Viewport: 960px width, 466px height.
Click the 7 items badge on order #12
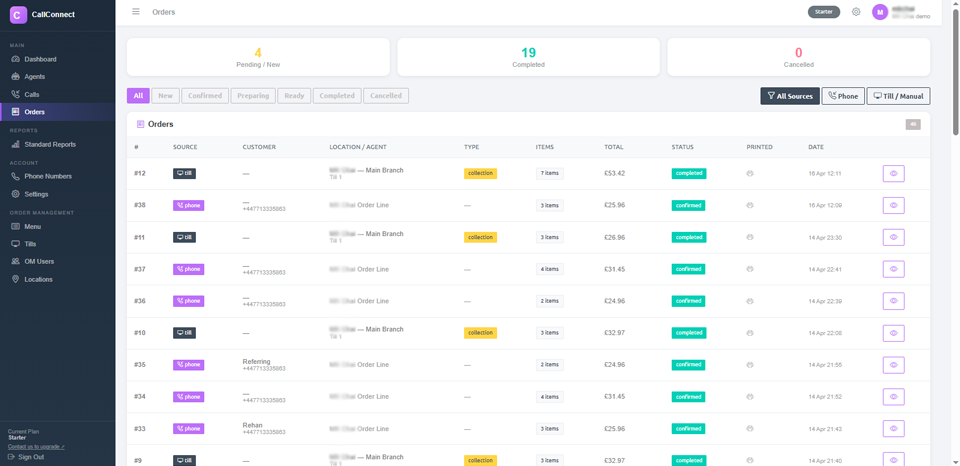[x=550, y=173]
